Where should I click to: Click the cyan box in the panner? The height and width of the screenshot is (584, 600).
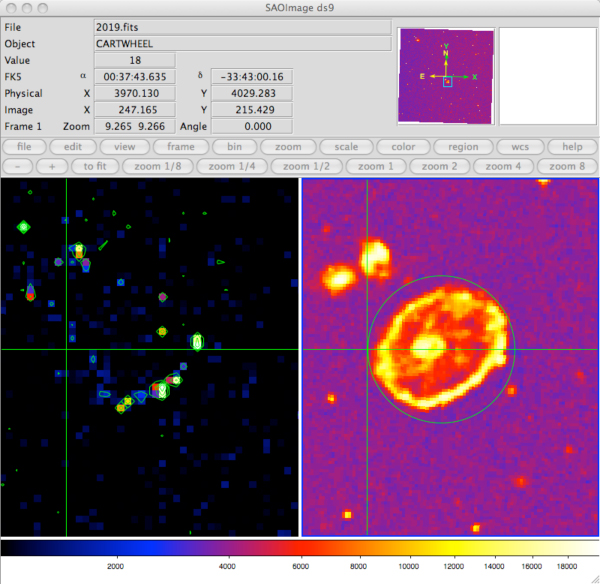(447, 82)
